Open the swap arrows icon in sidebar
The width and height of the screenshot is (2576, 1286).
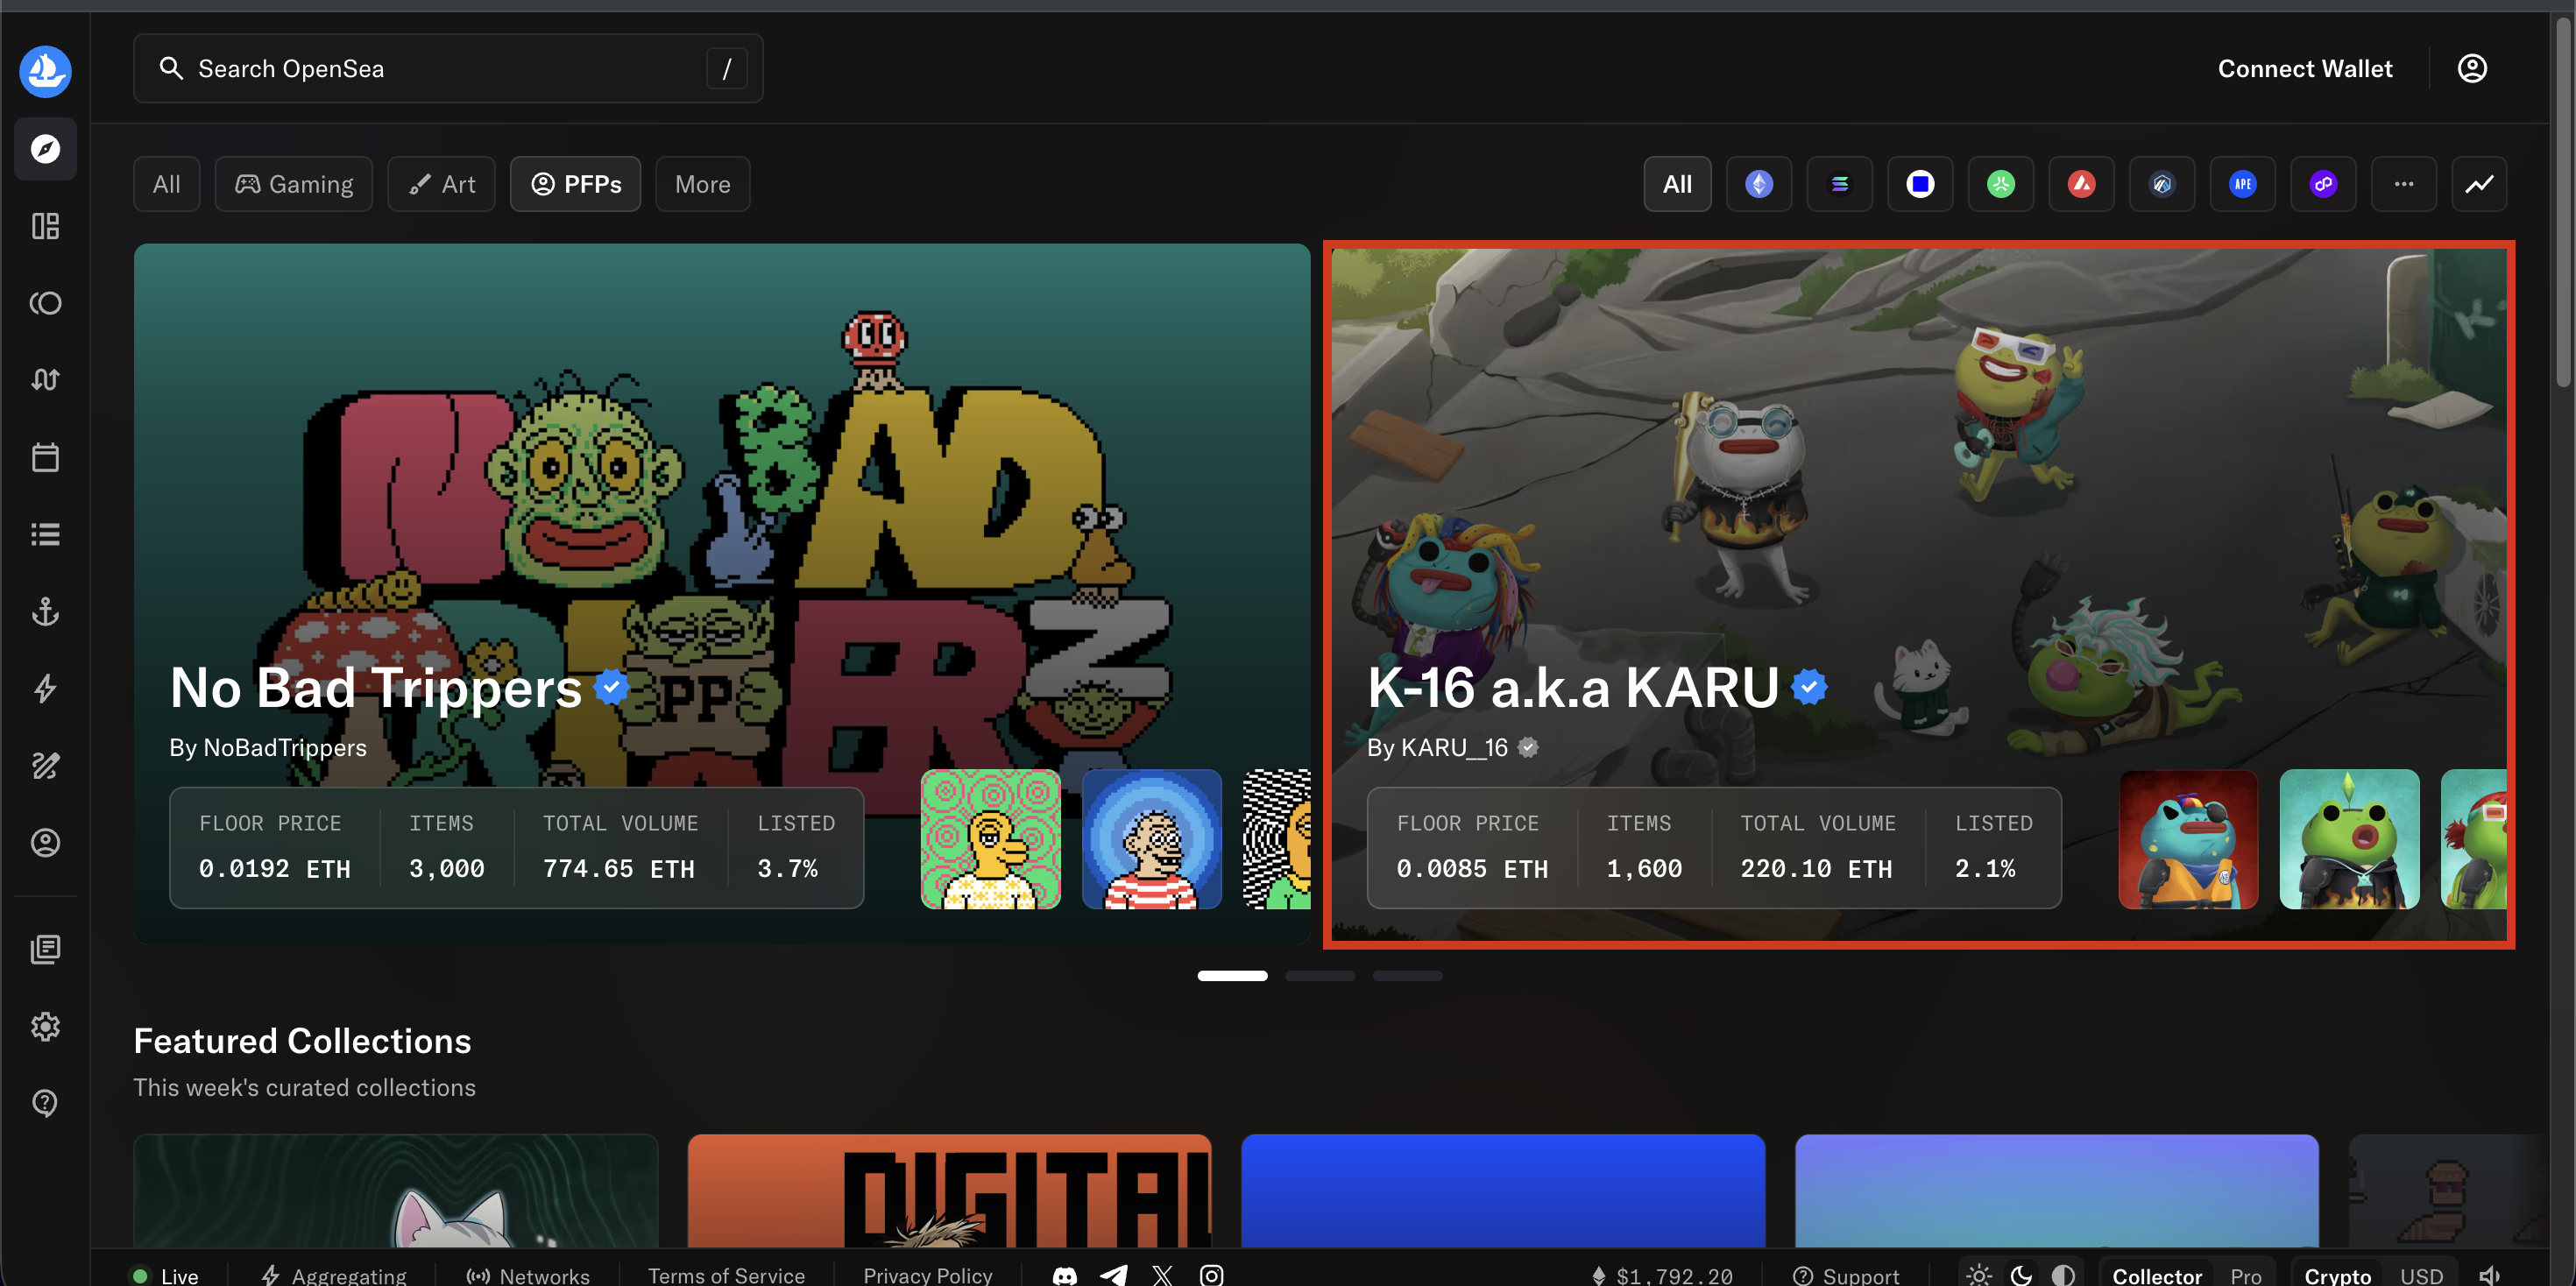click(x=45, y=380)
